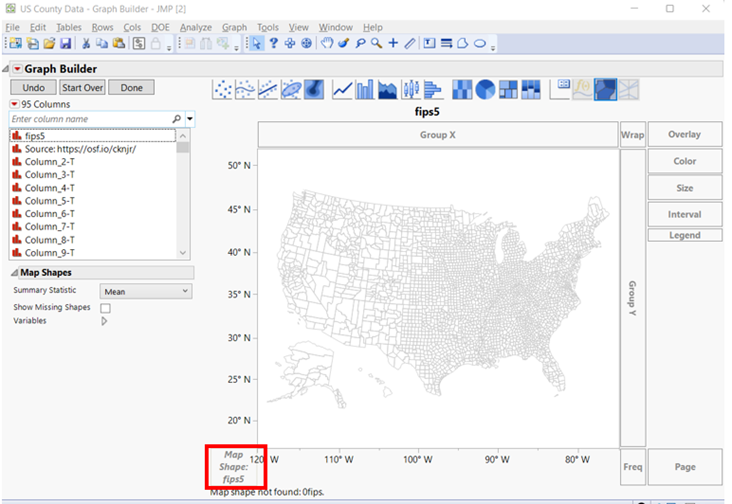Select the Smoother graph element

245,89
